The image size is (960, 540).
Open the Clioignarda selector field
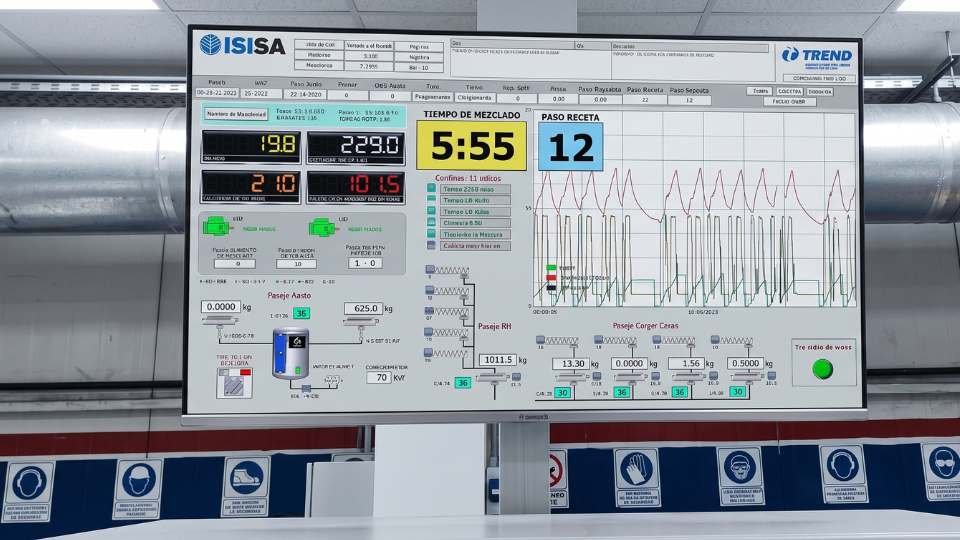click(x=474, y=97)
